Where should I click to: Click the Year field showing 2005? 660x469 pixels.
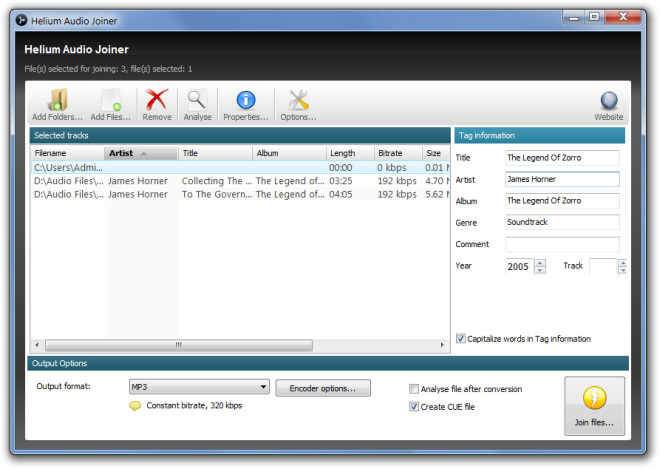(x=519, y=266)
